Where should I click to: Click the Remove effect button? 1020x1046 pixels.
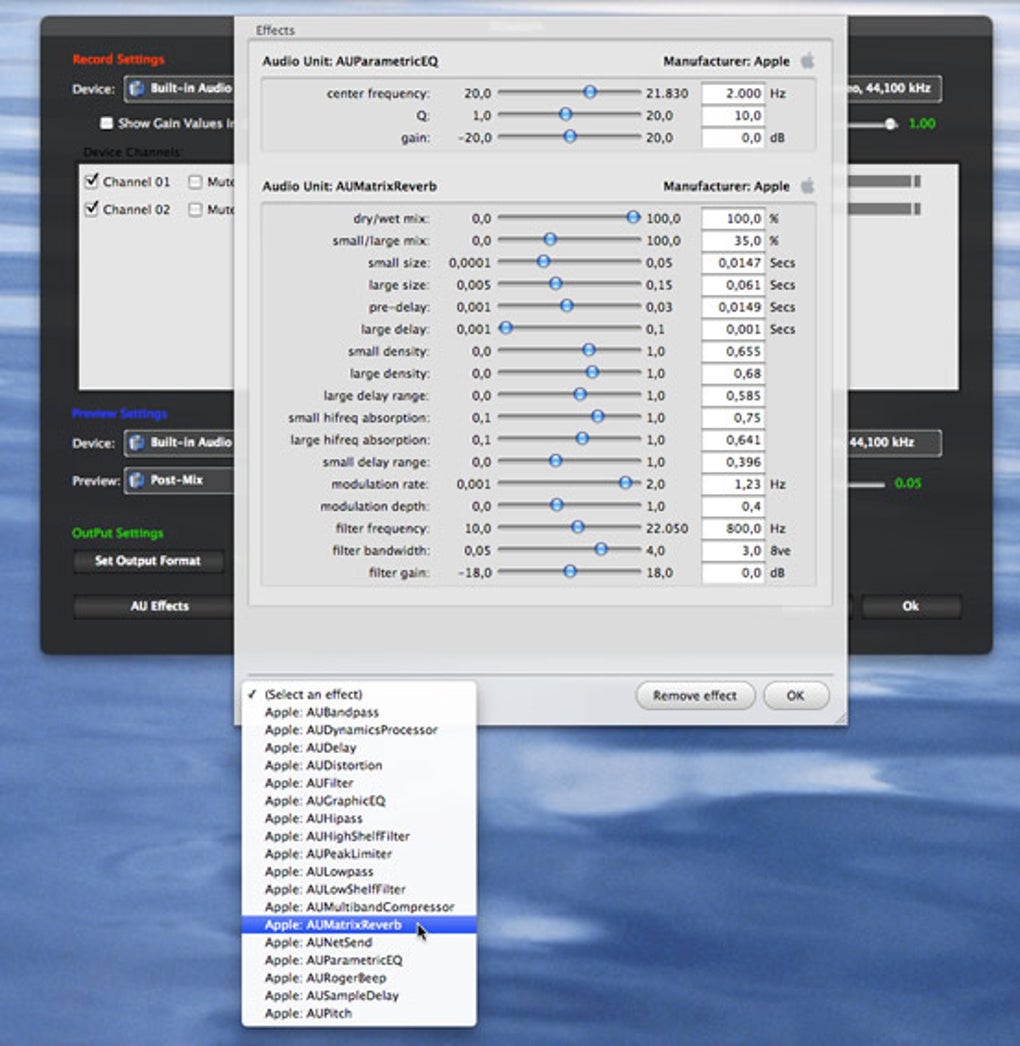coord(695,695)
